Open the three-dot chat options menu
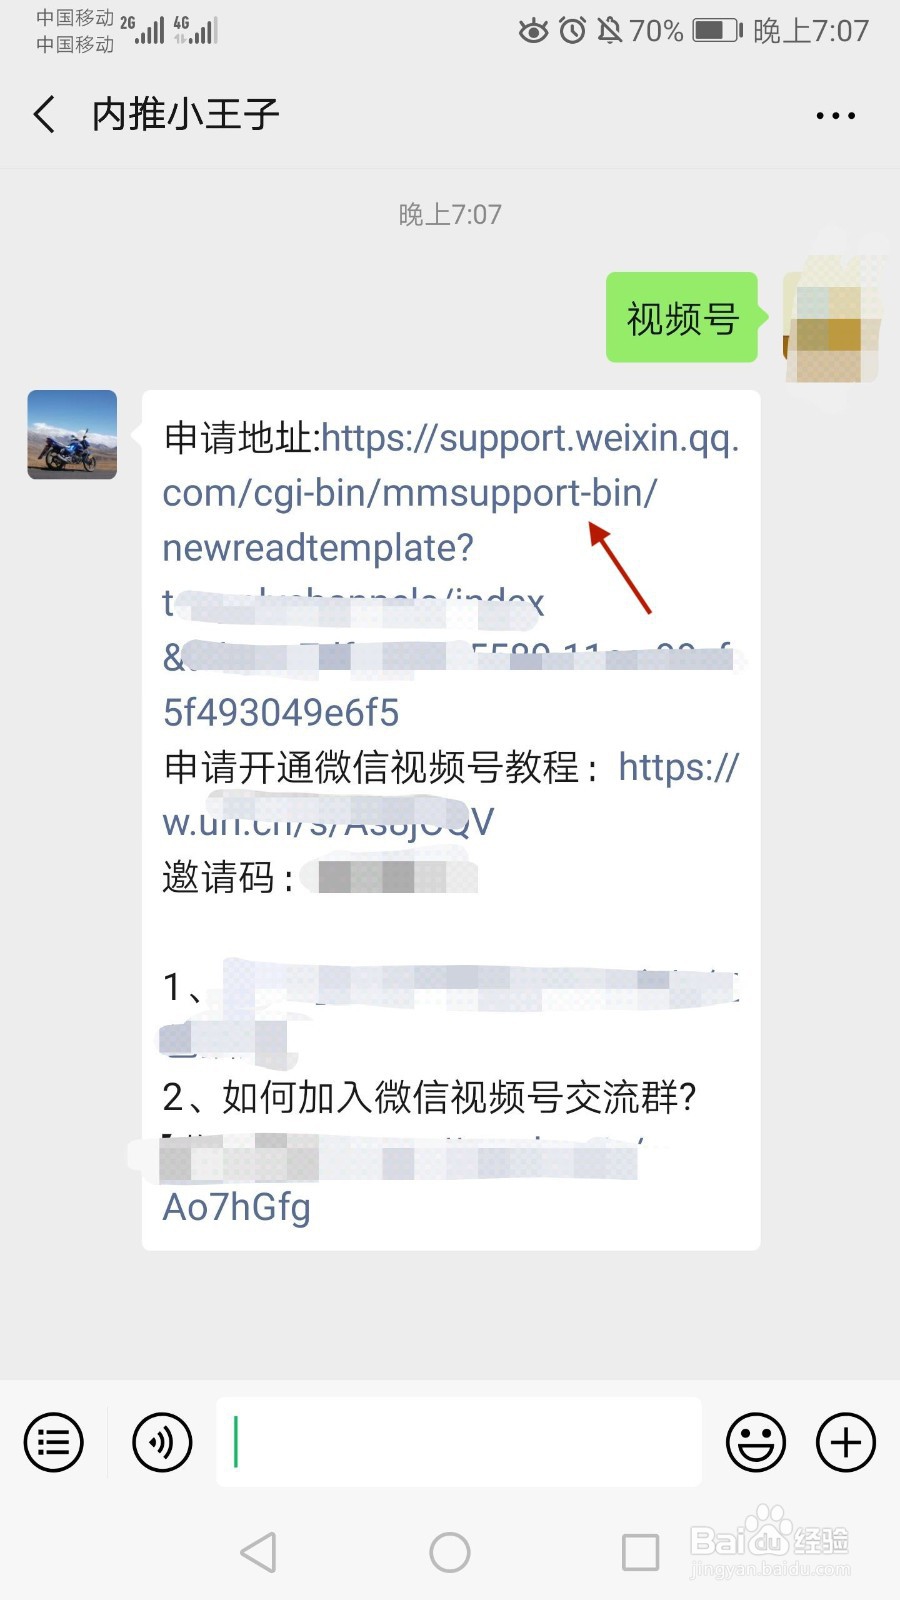Screen dimensions: 900x1600 tap(835, 116)
